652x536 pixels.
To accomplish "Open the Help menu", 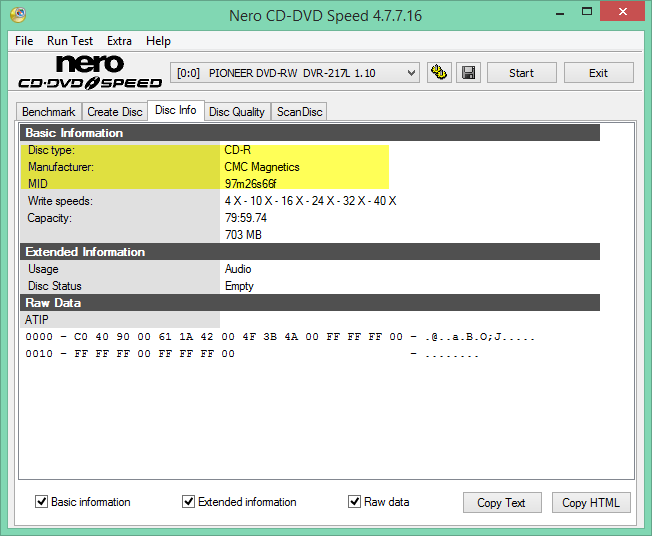I will (x=158, y=41).
